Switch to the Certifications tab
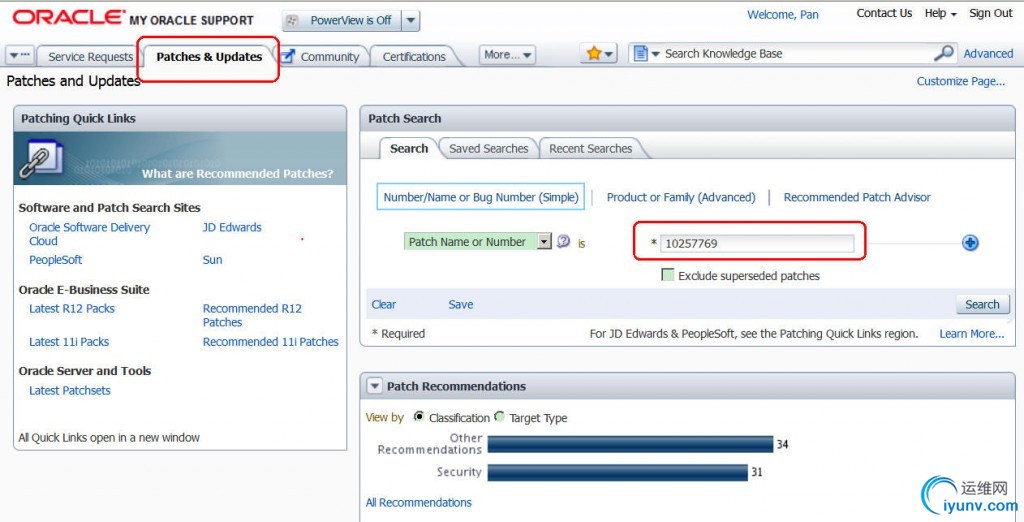Image resolution: width=1024 pixels, height=522 pixels. [x=414, y=57]
